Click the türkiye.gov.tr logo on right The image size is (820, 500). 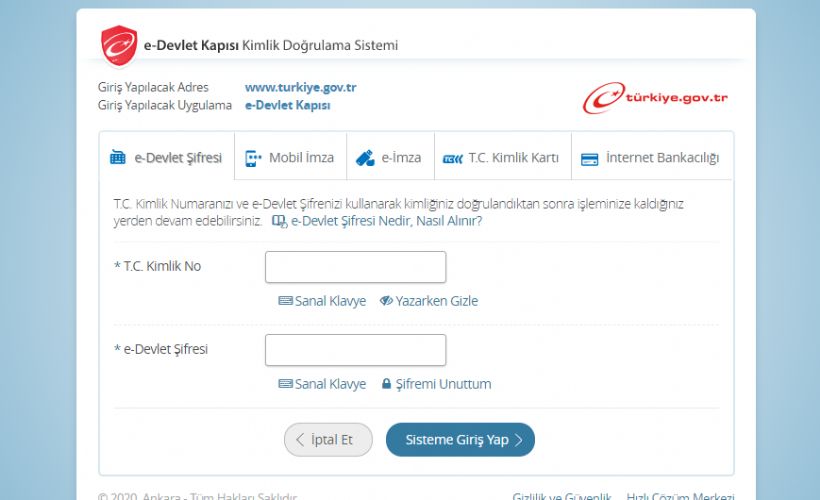(656, 97)
